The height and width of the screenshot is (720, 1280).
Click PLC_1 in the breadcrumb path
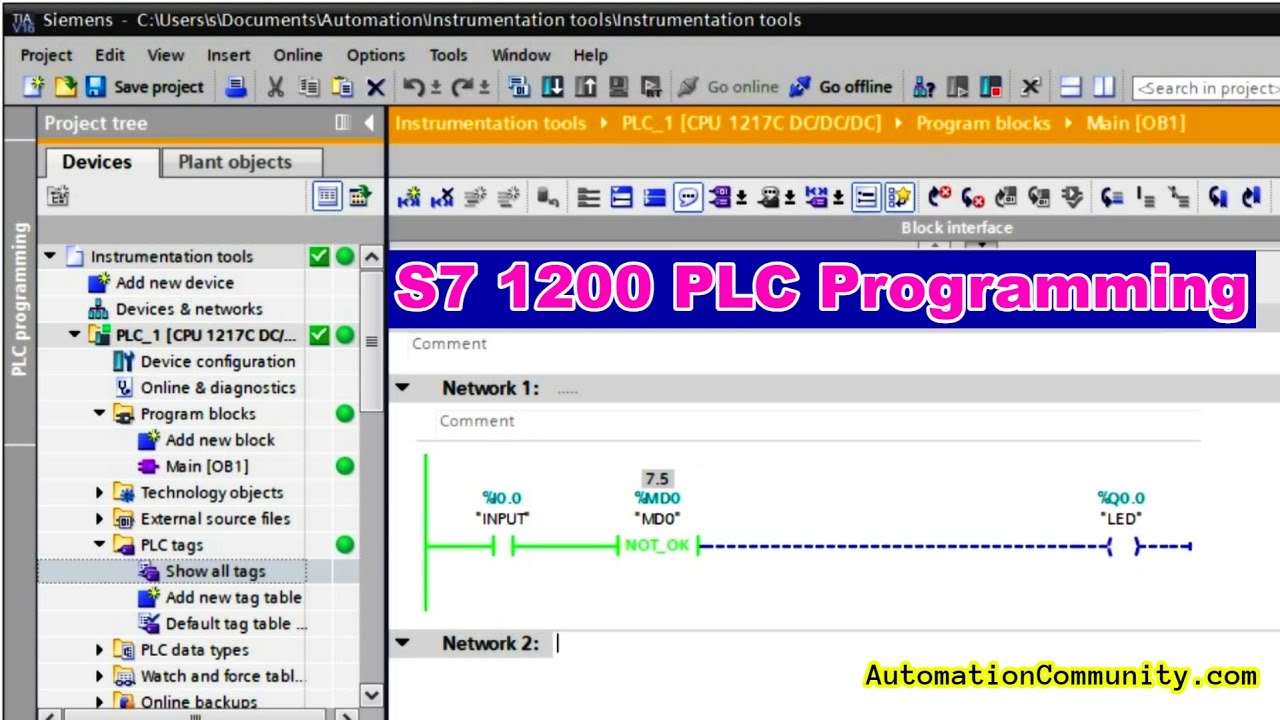pos(751,123)
